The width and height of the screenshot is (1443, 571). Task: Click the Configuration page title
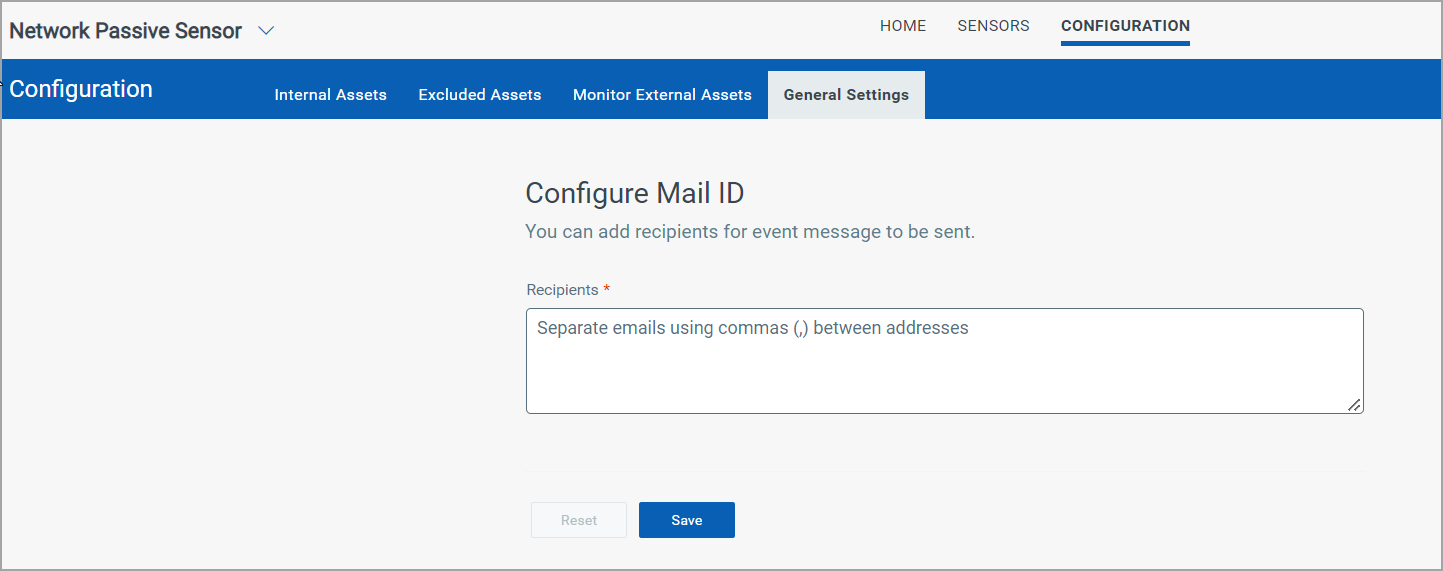81,89
